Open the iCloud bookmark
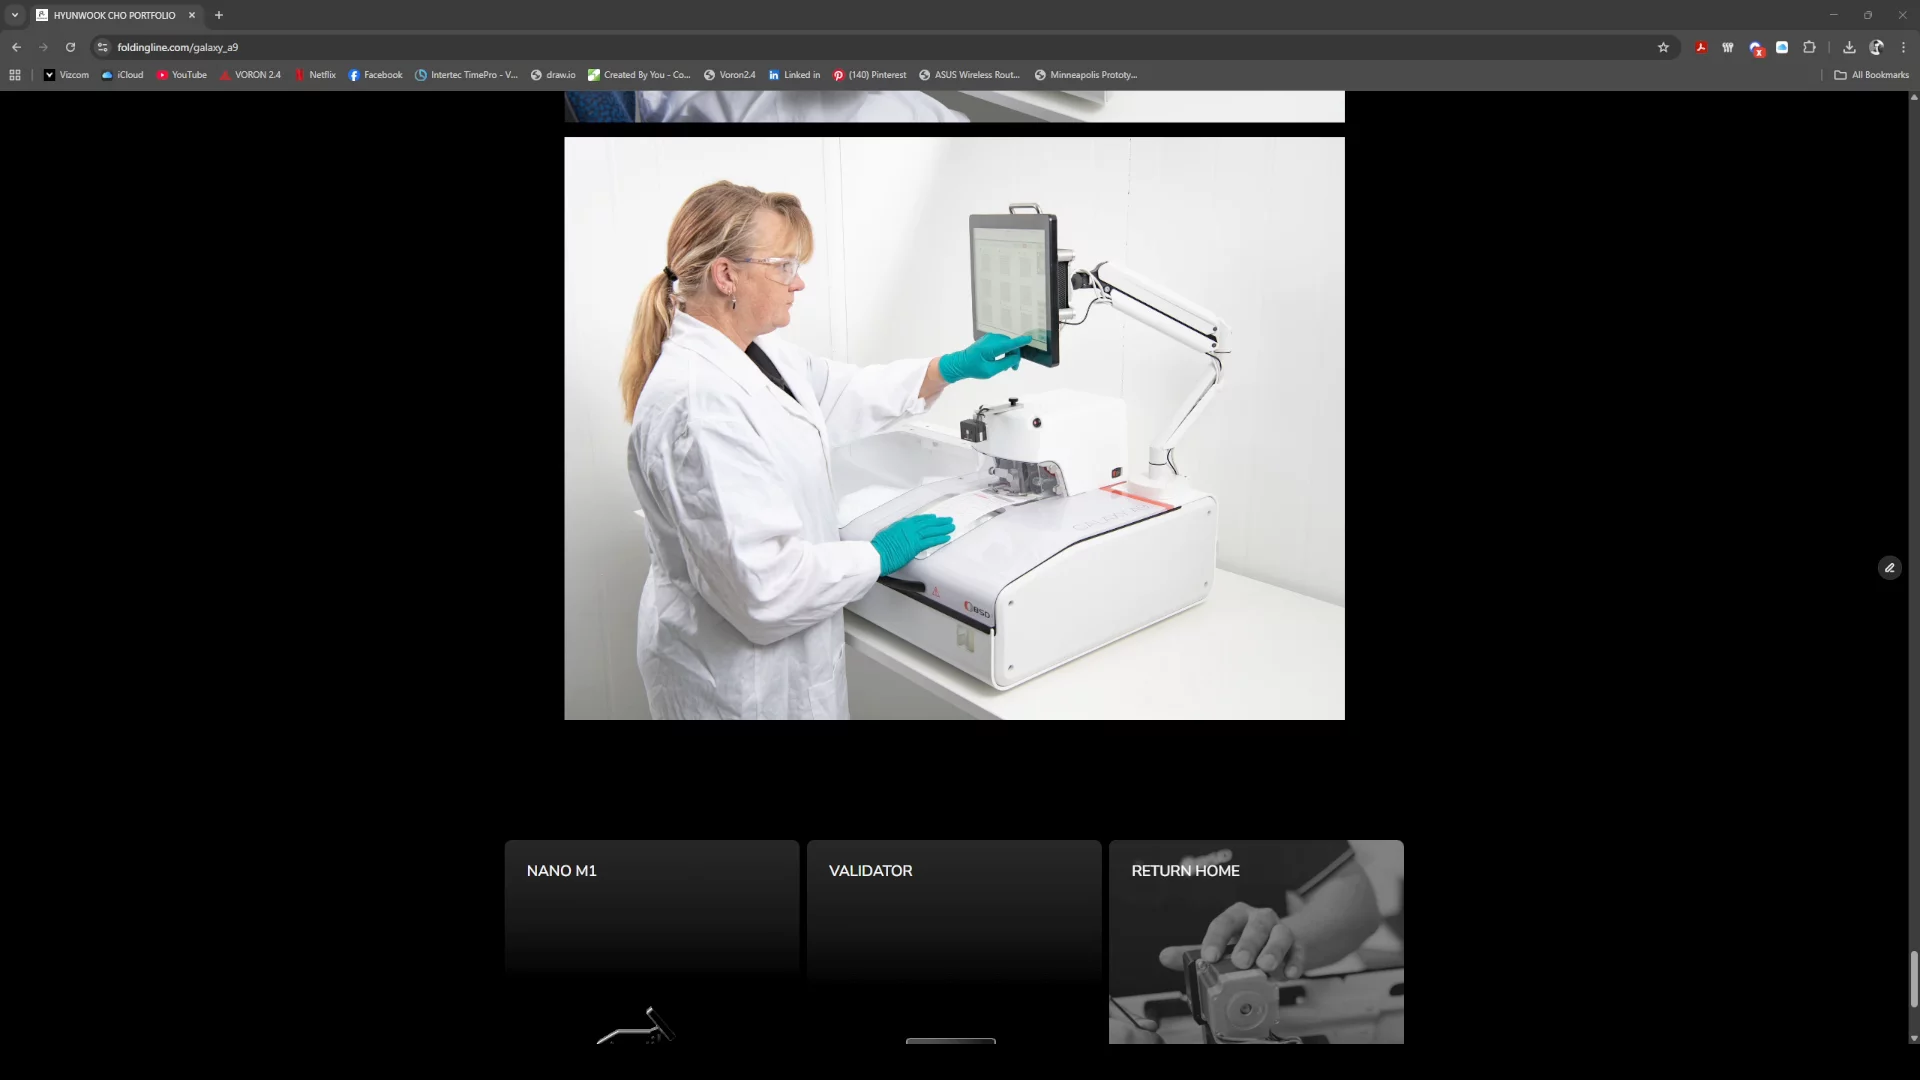 pos(122,75)
